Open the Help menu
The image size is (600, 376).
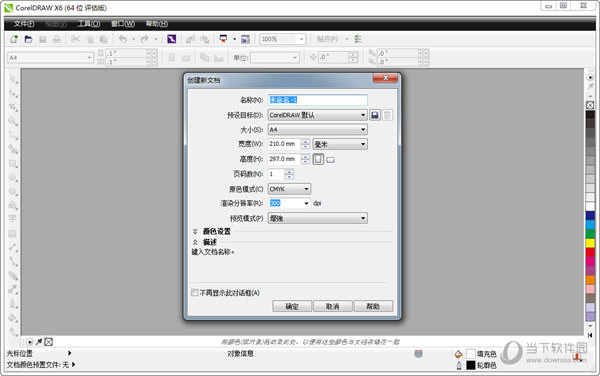point(157,24)
